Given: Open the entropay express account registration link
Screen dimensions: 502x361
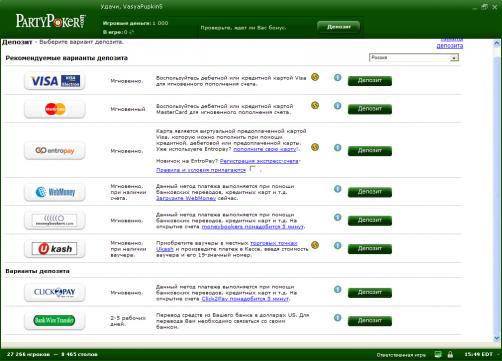Looking at the screenshot, I should point(259,161).
